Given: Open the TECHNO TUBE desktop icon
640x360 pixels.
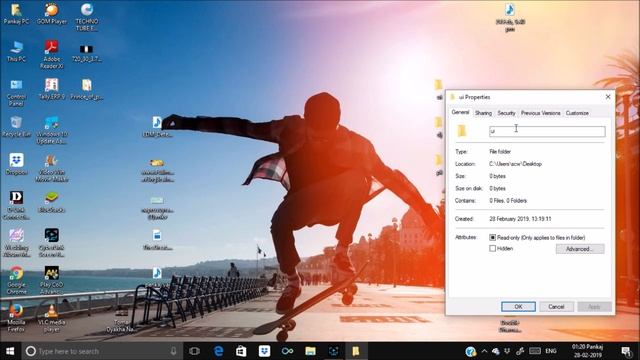Looking at the screenshot, I should [87, 17].
